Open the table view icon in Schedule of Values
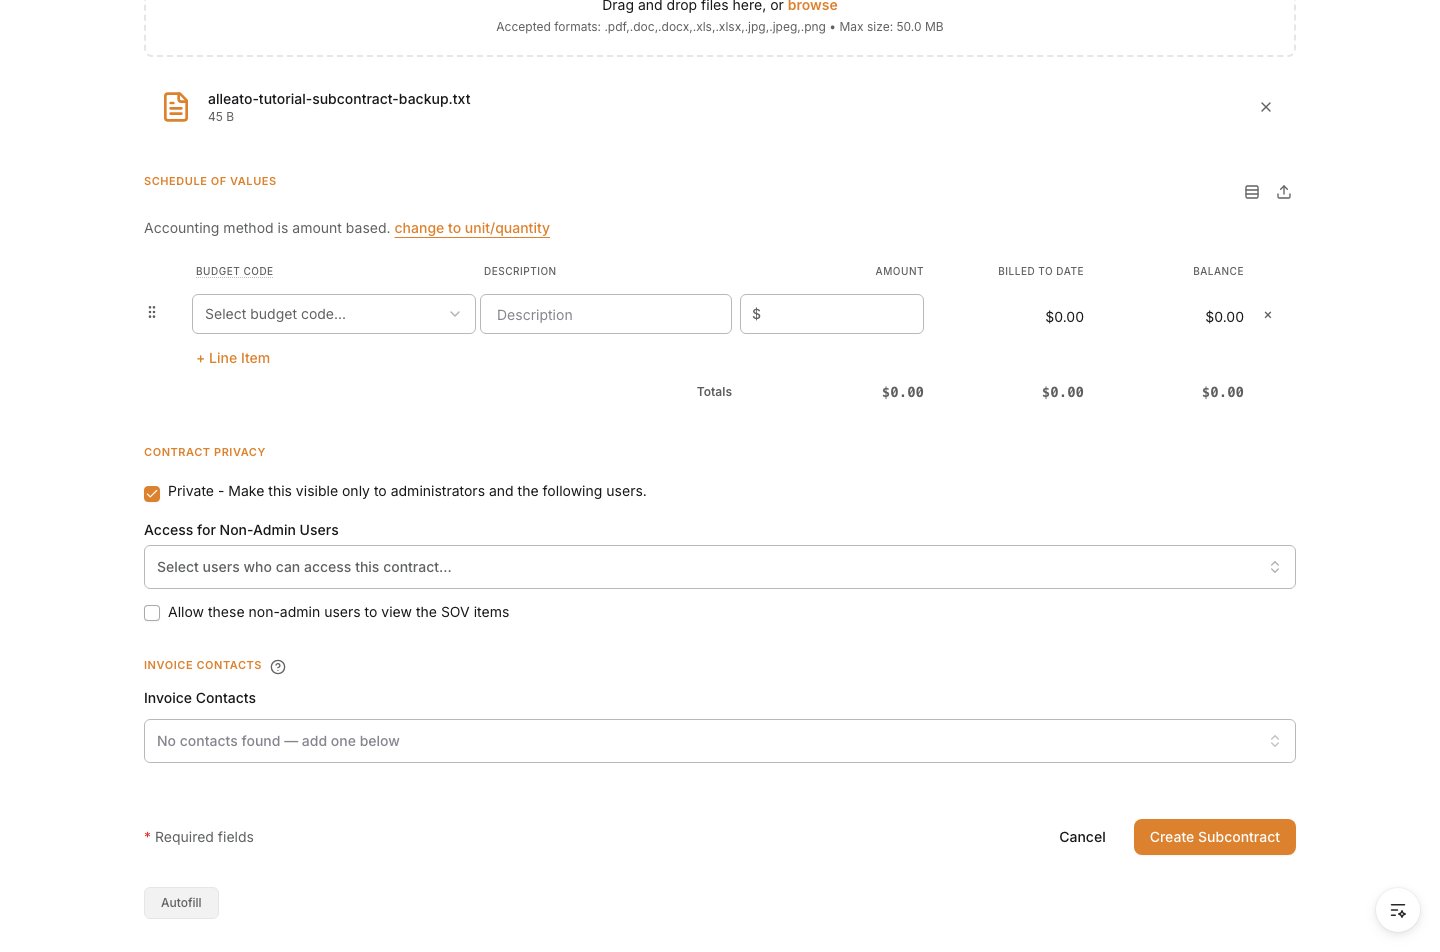 pyautogui.click(x=1252, y=192)
